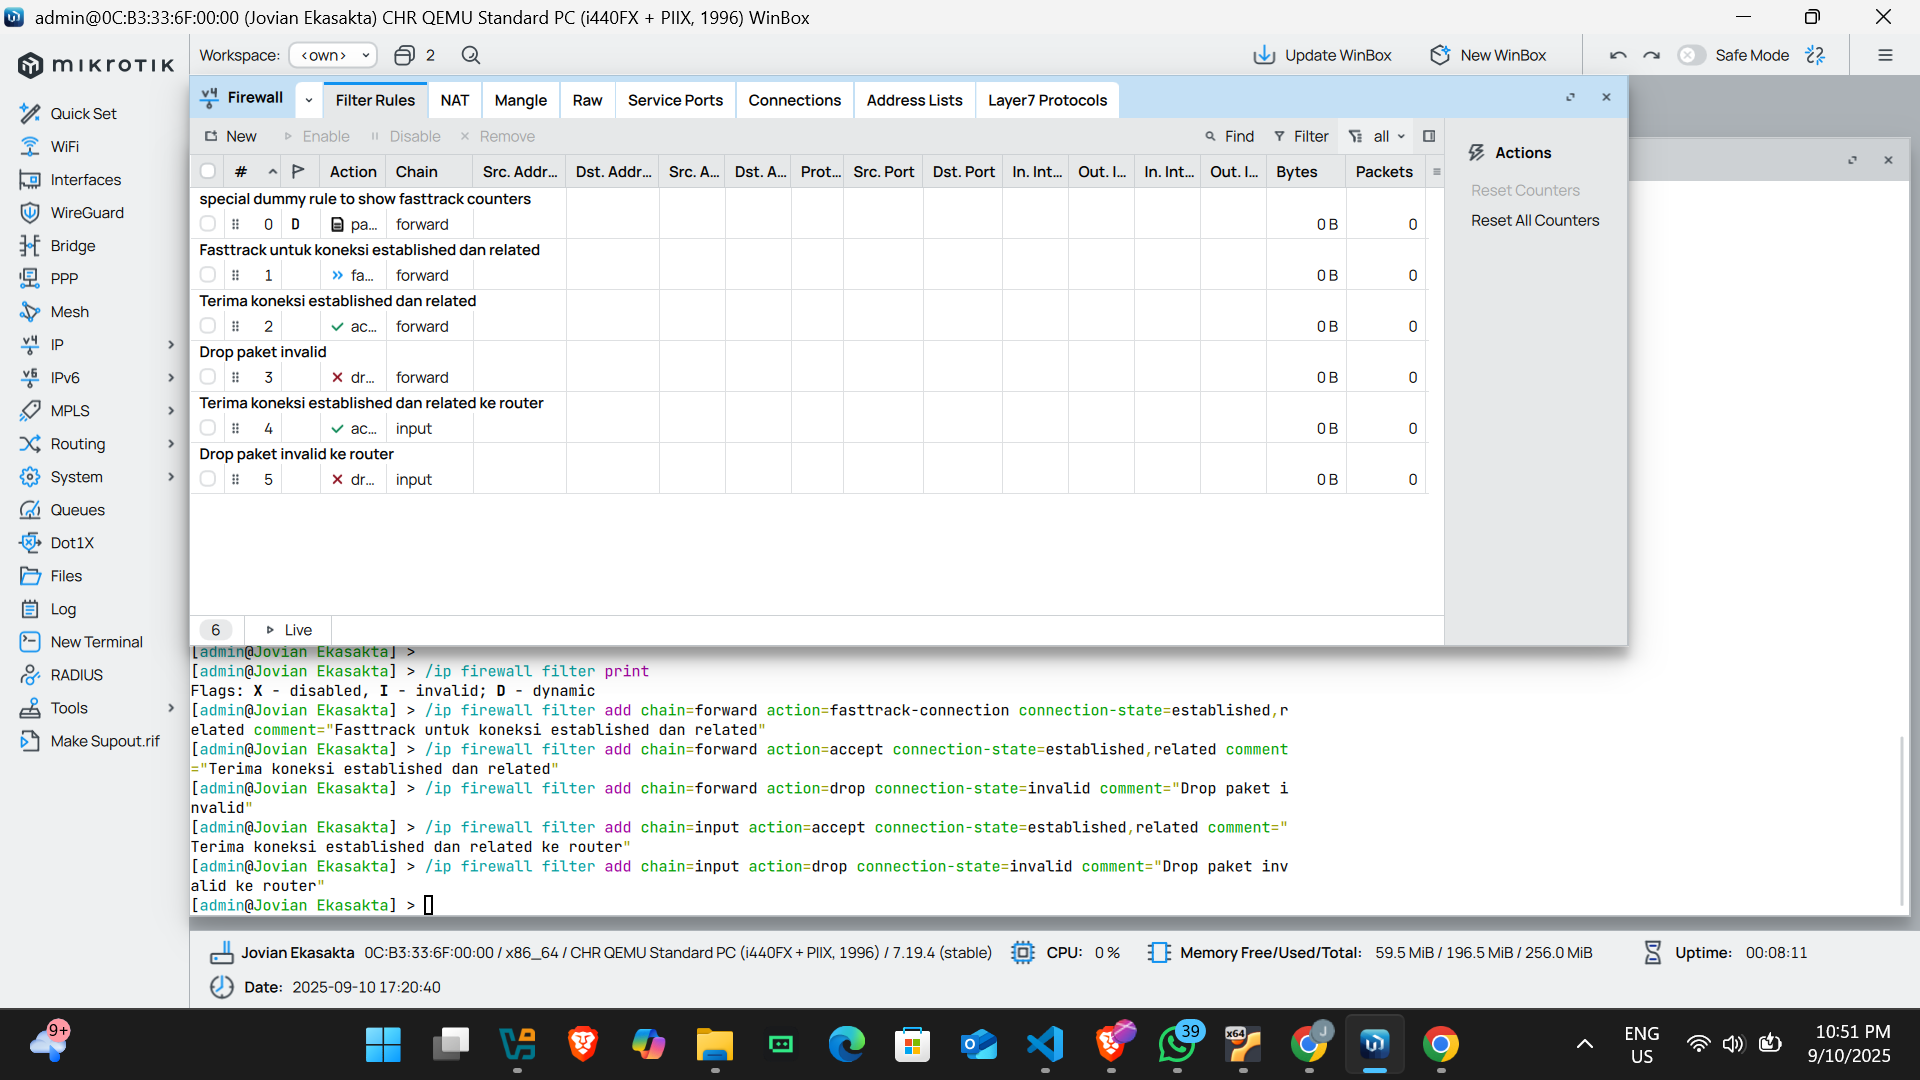Open WireGuard from the sidebar
This screenshot has height=1080, width=1920.
(x=86, y=212)
